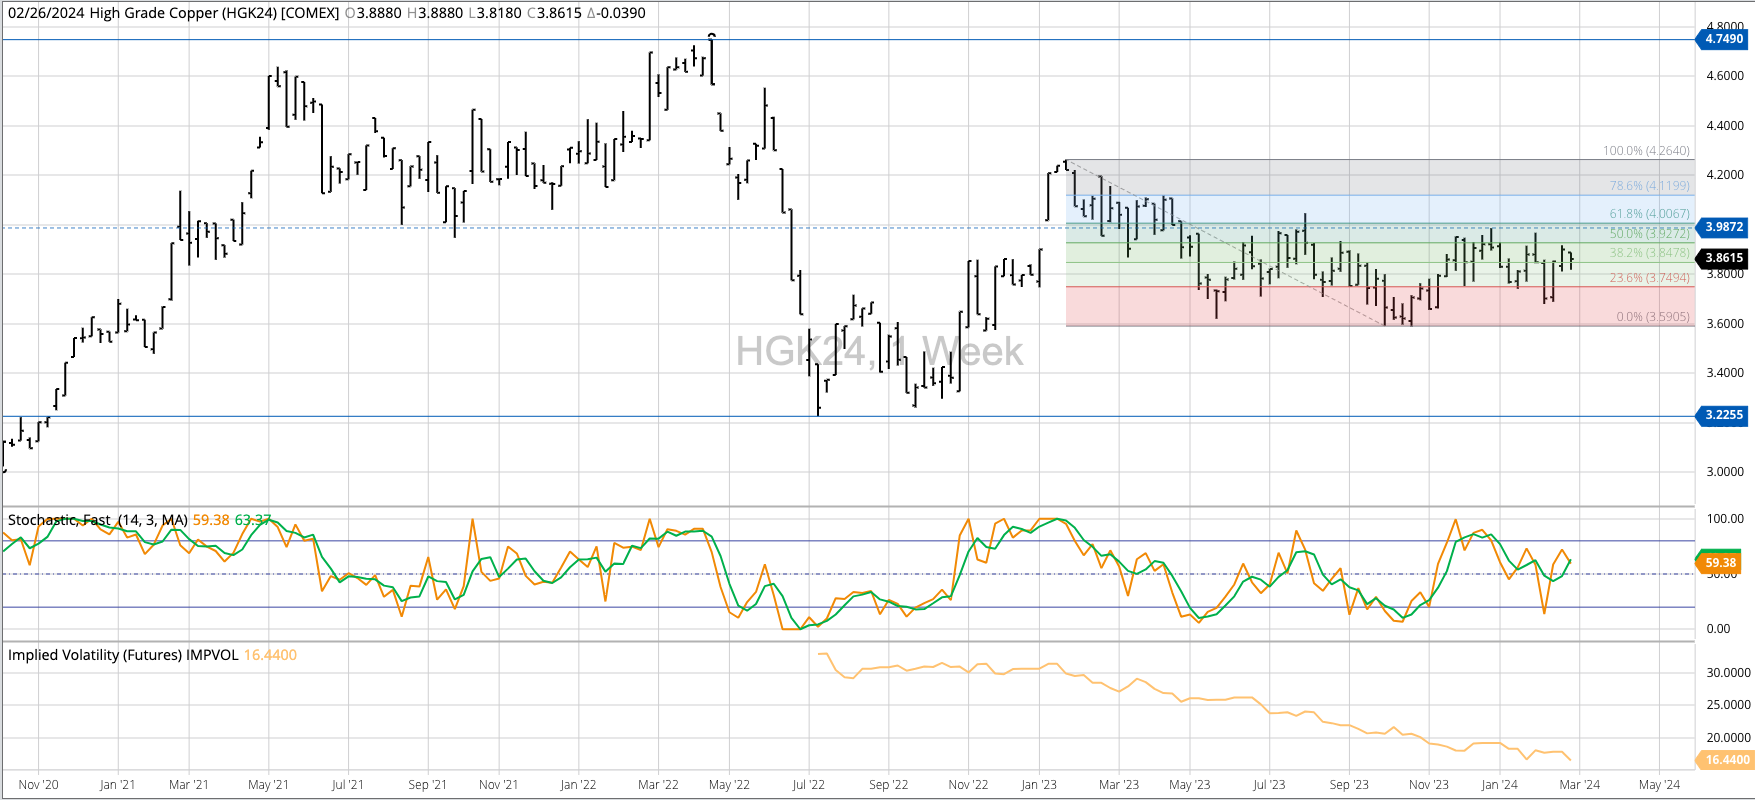Click the HGK24 Week watermark text

tap(879, 352)
